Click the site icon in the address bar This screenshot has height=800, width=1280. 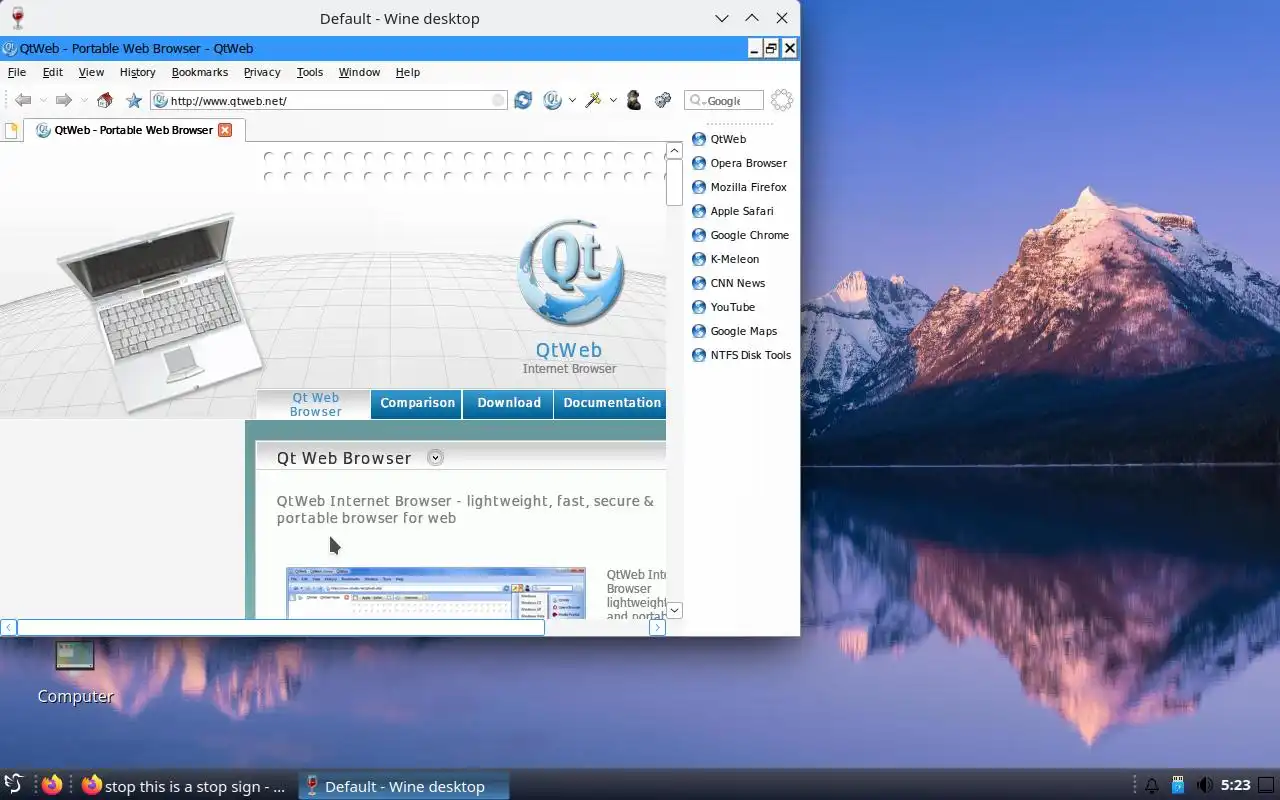[x=160, y=100]
